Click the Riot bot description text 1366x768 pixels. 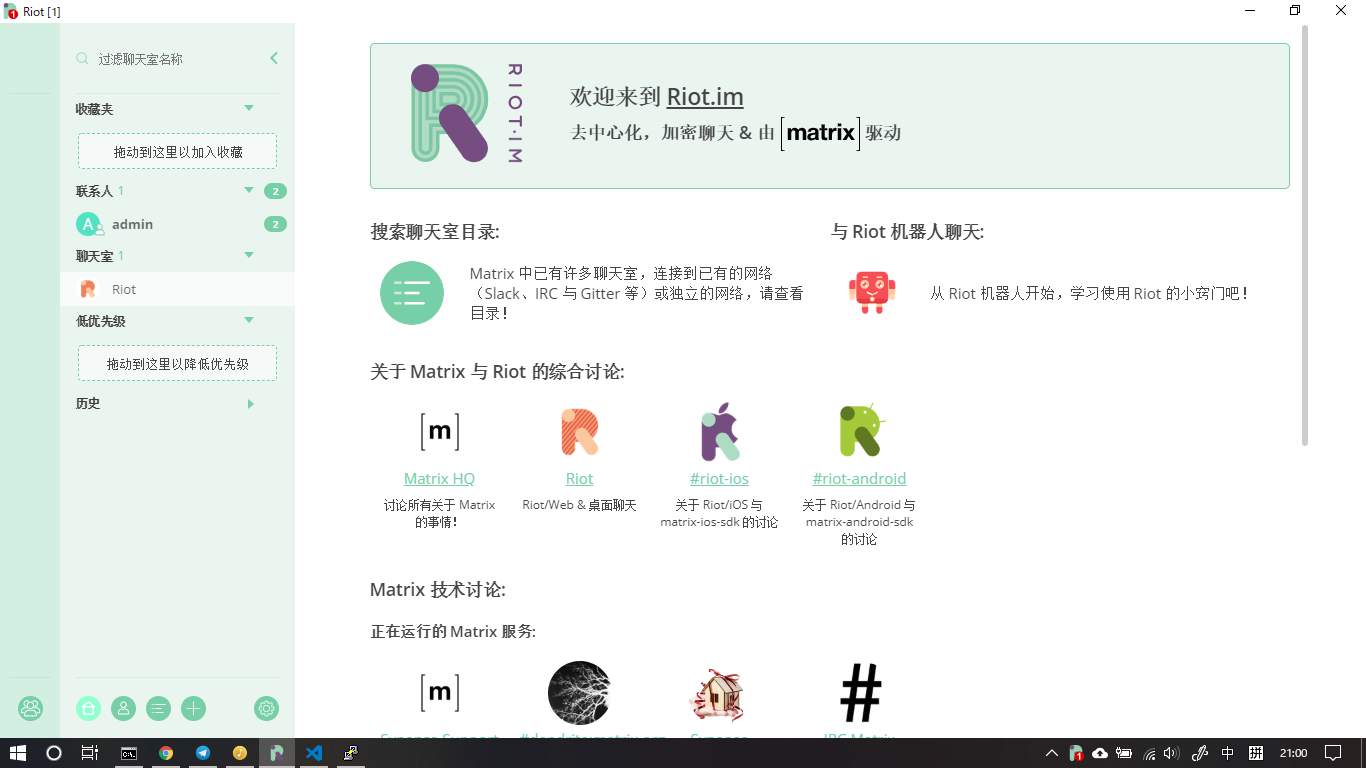click(1089, 294)
